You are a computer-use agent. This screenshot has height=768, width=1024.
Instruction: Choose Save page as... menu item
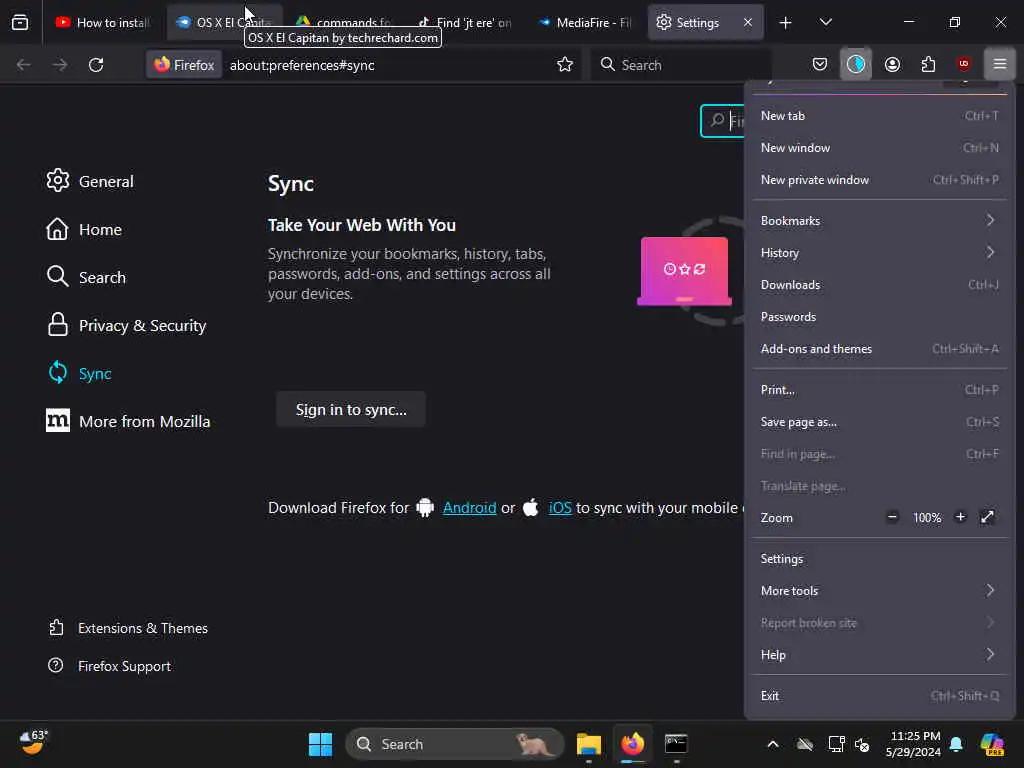click(880, 421)
